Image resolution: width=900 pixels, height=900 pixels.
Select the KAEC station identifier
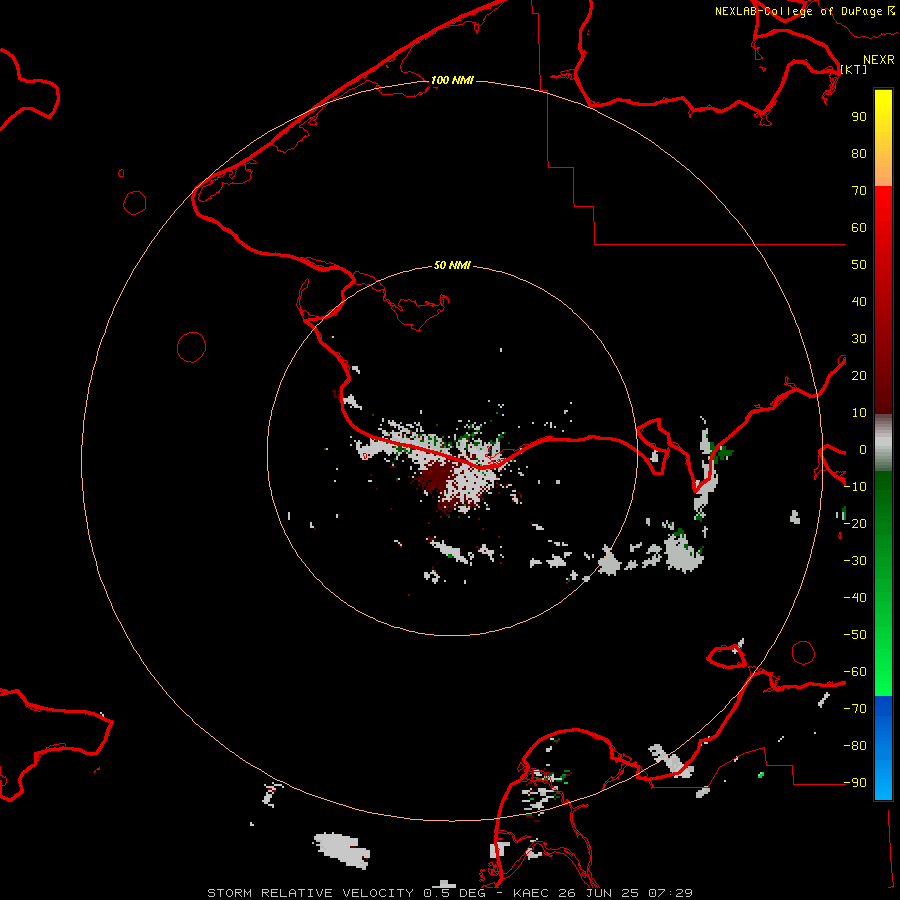[532, 893]
